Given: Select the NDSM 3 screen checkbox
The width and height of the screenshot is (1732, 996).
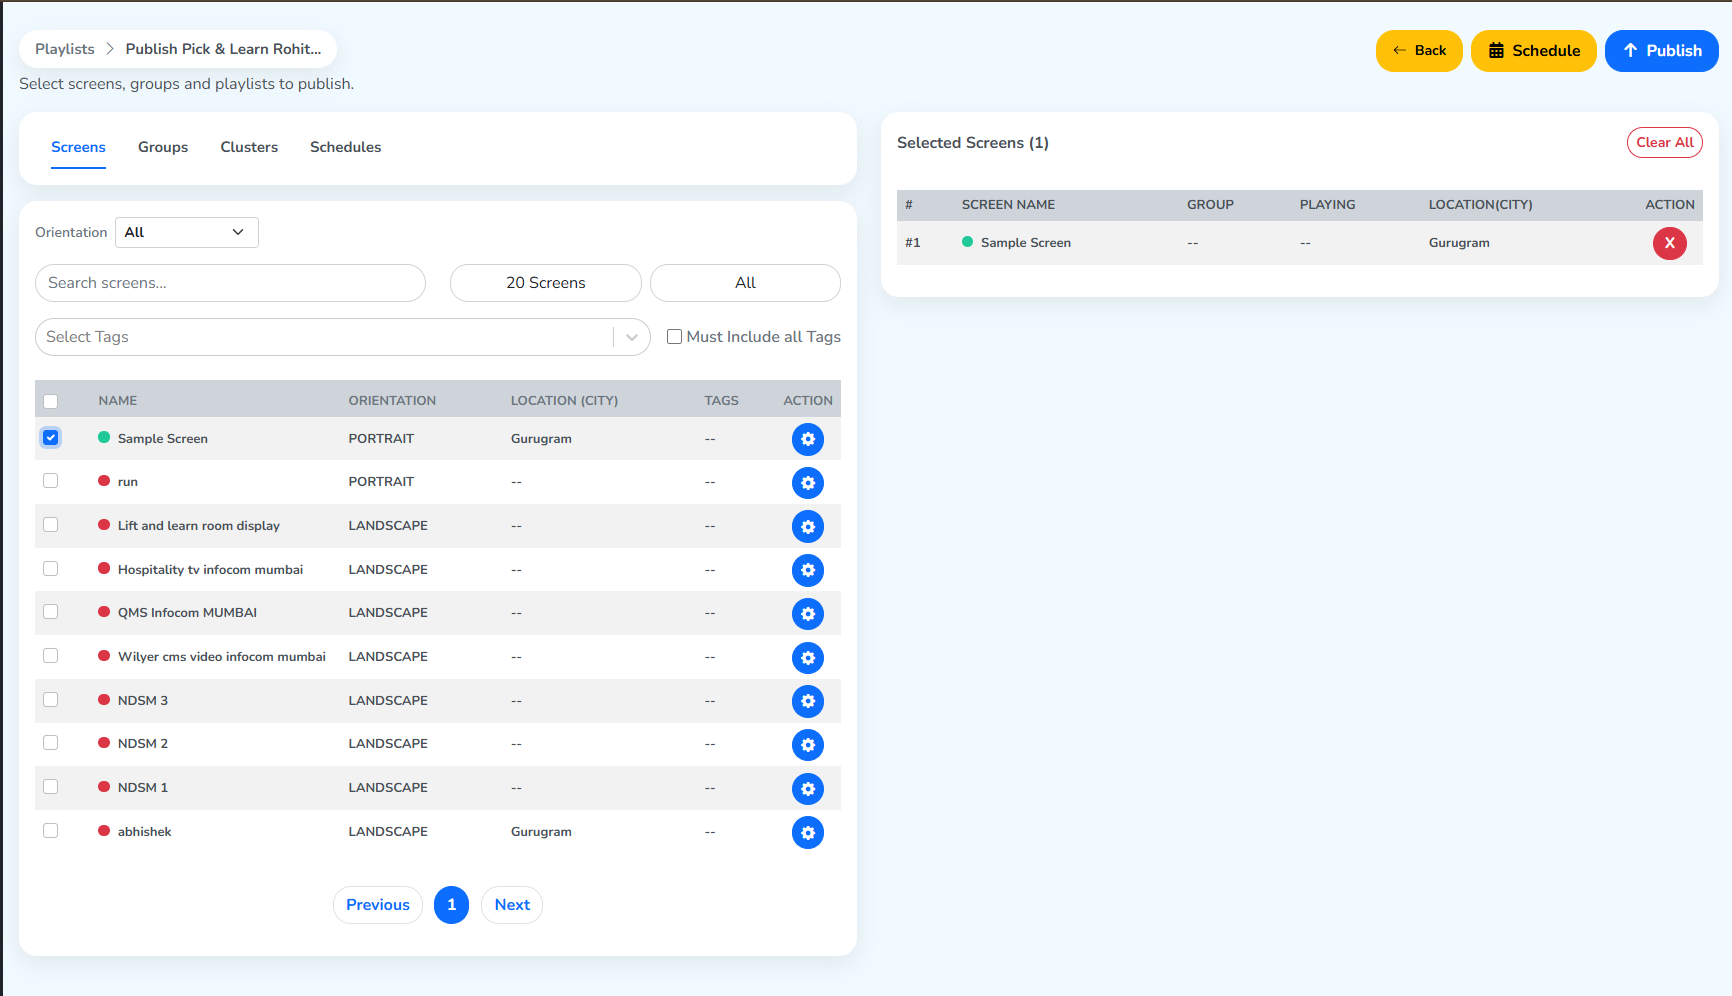Looking at the screenshot, I should [51, 700].
